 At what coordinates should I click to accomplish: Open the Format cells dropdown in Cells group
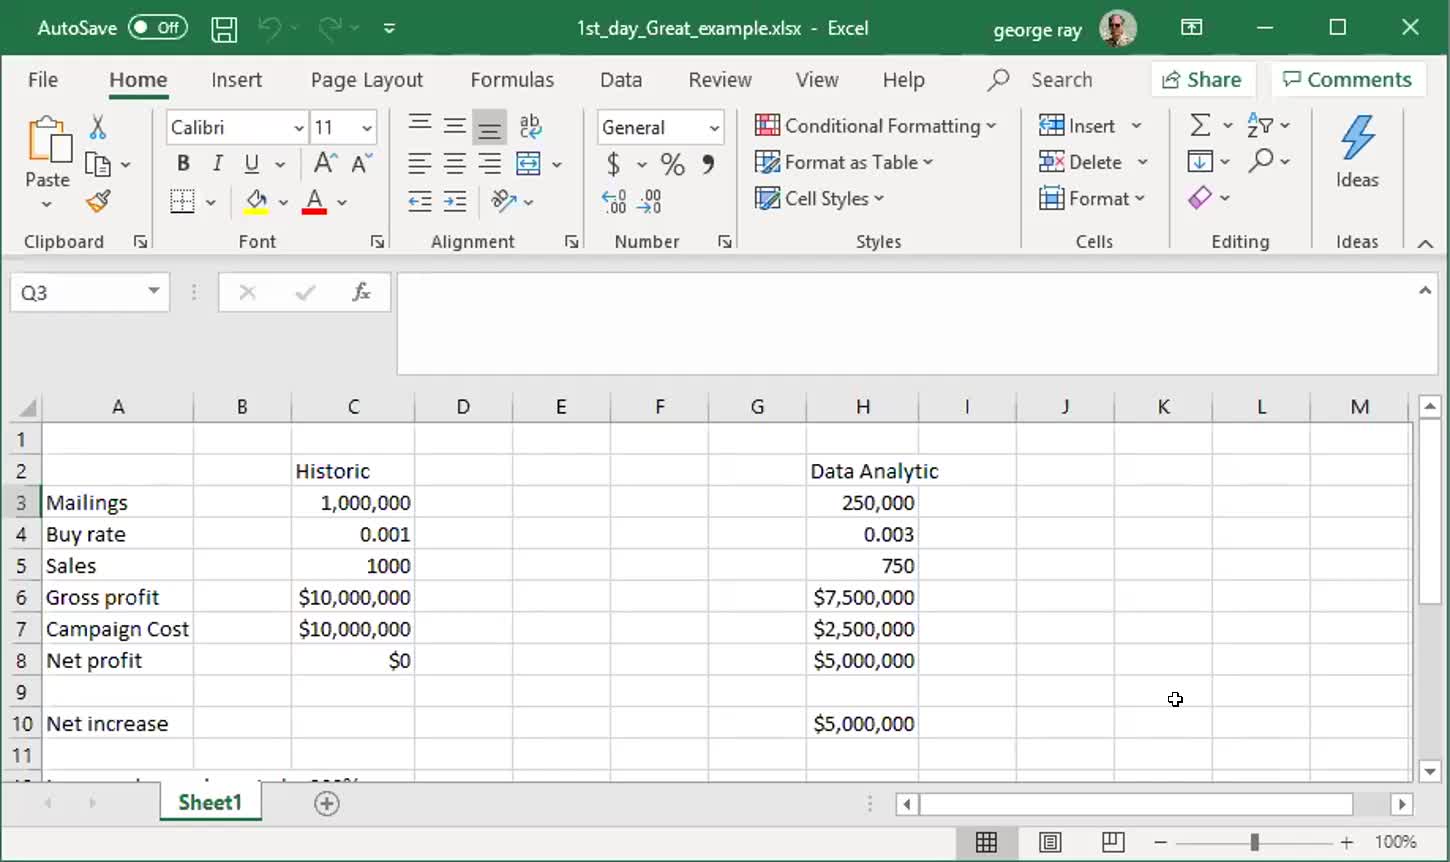pos(1092,198)
